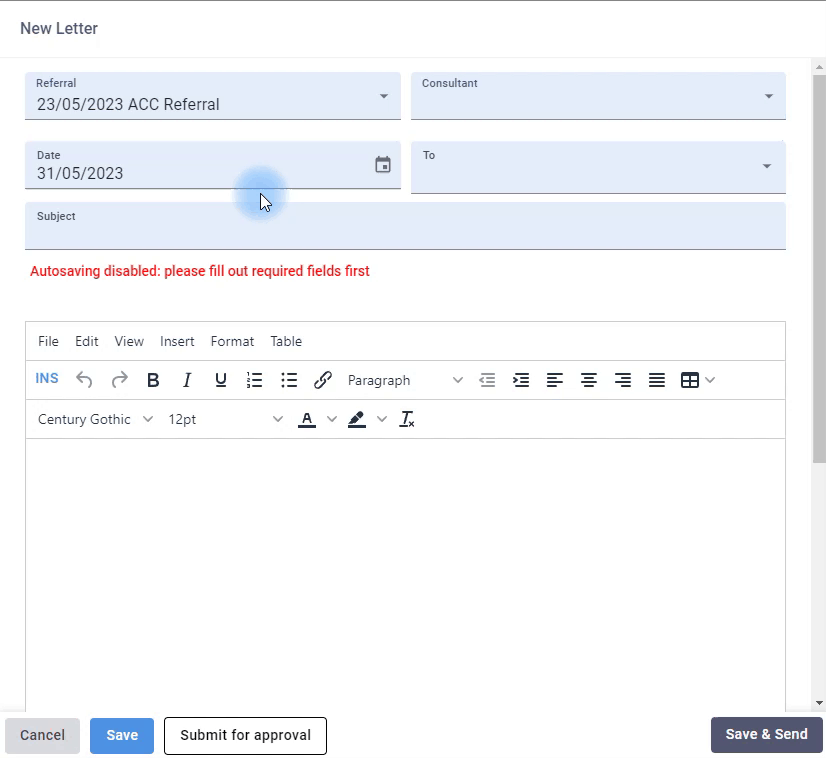Click the Undo icon in the editor toolbar
This screenshot has width=826, height=758.
coord(84,379)
